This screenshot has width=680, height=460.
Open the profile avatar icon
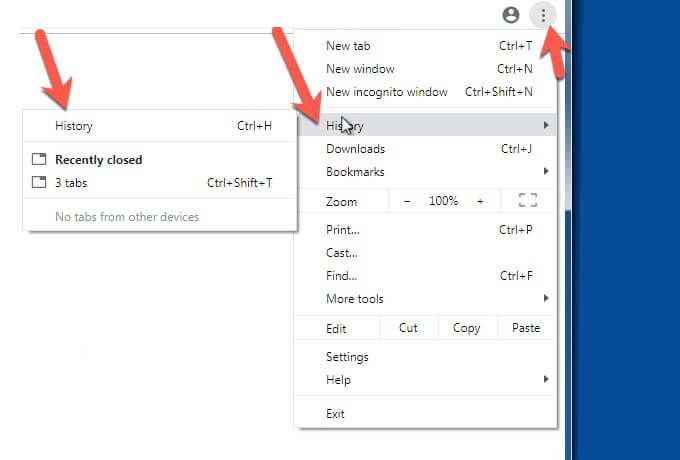(x=512, y=15)
